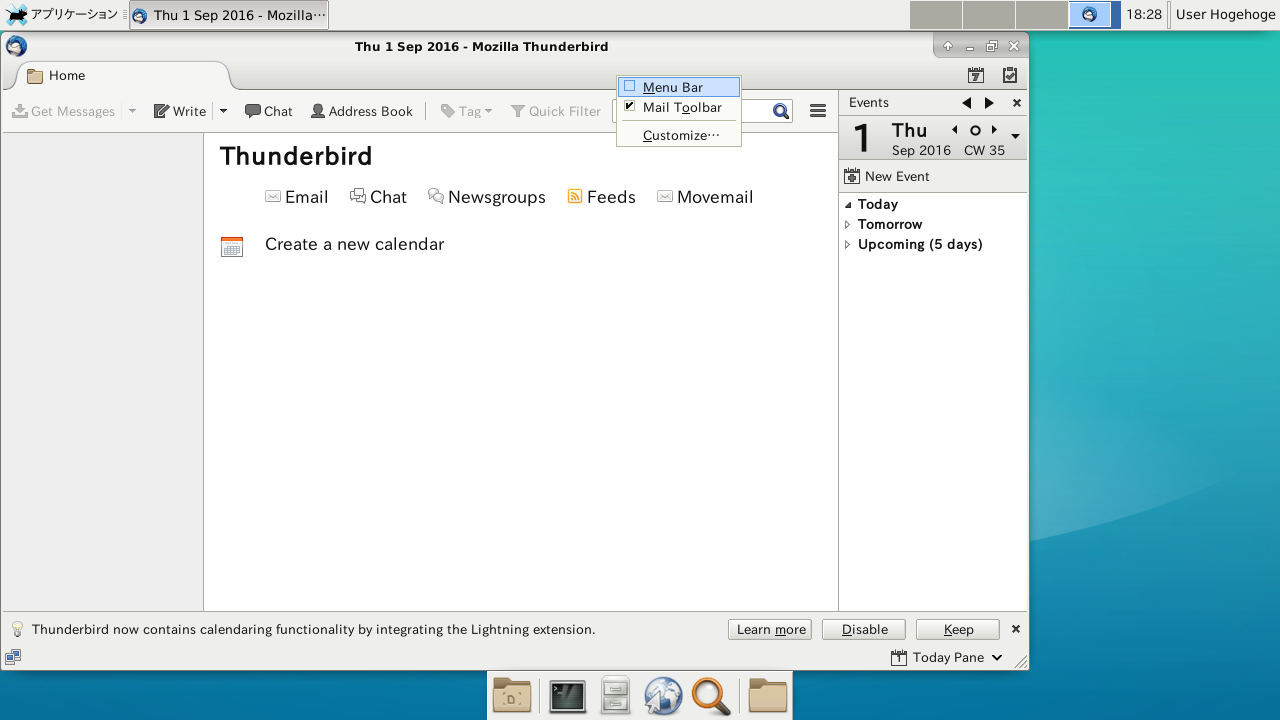1280x720 pixels.
Task: Expand the Tomorrow agenda section
Action: 848,225
